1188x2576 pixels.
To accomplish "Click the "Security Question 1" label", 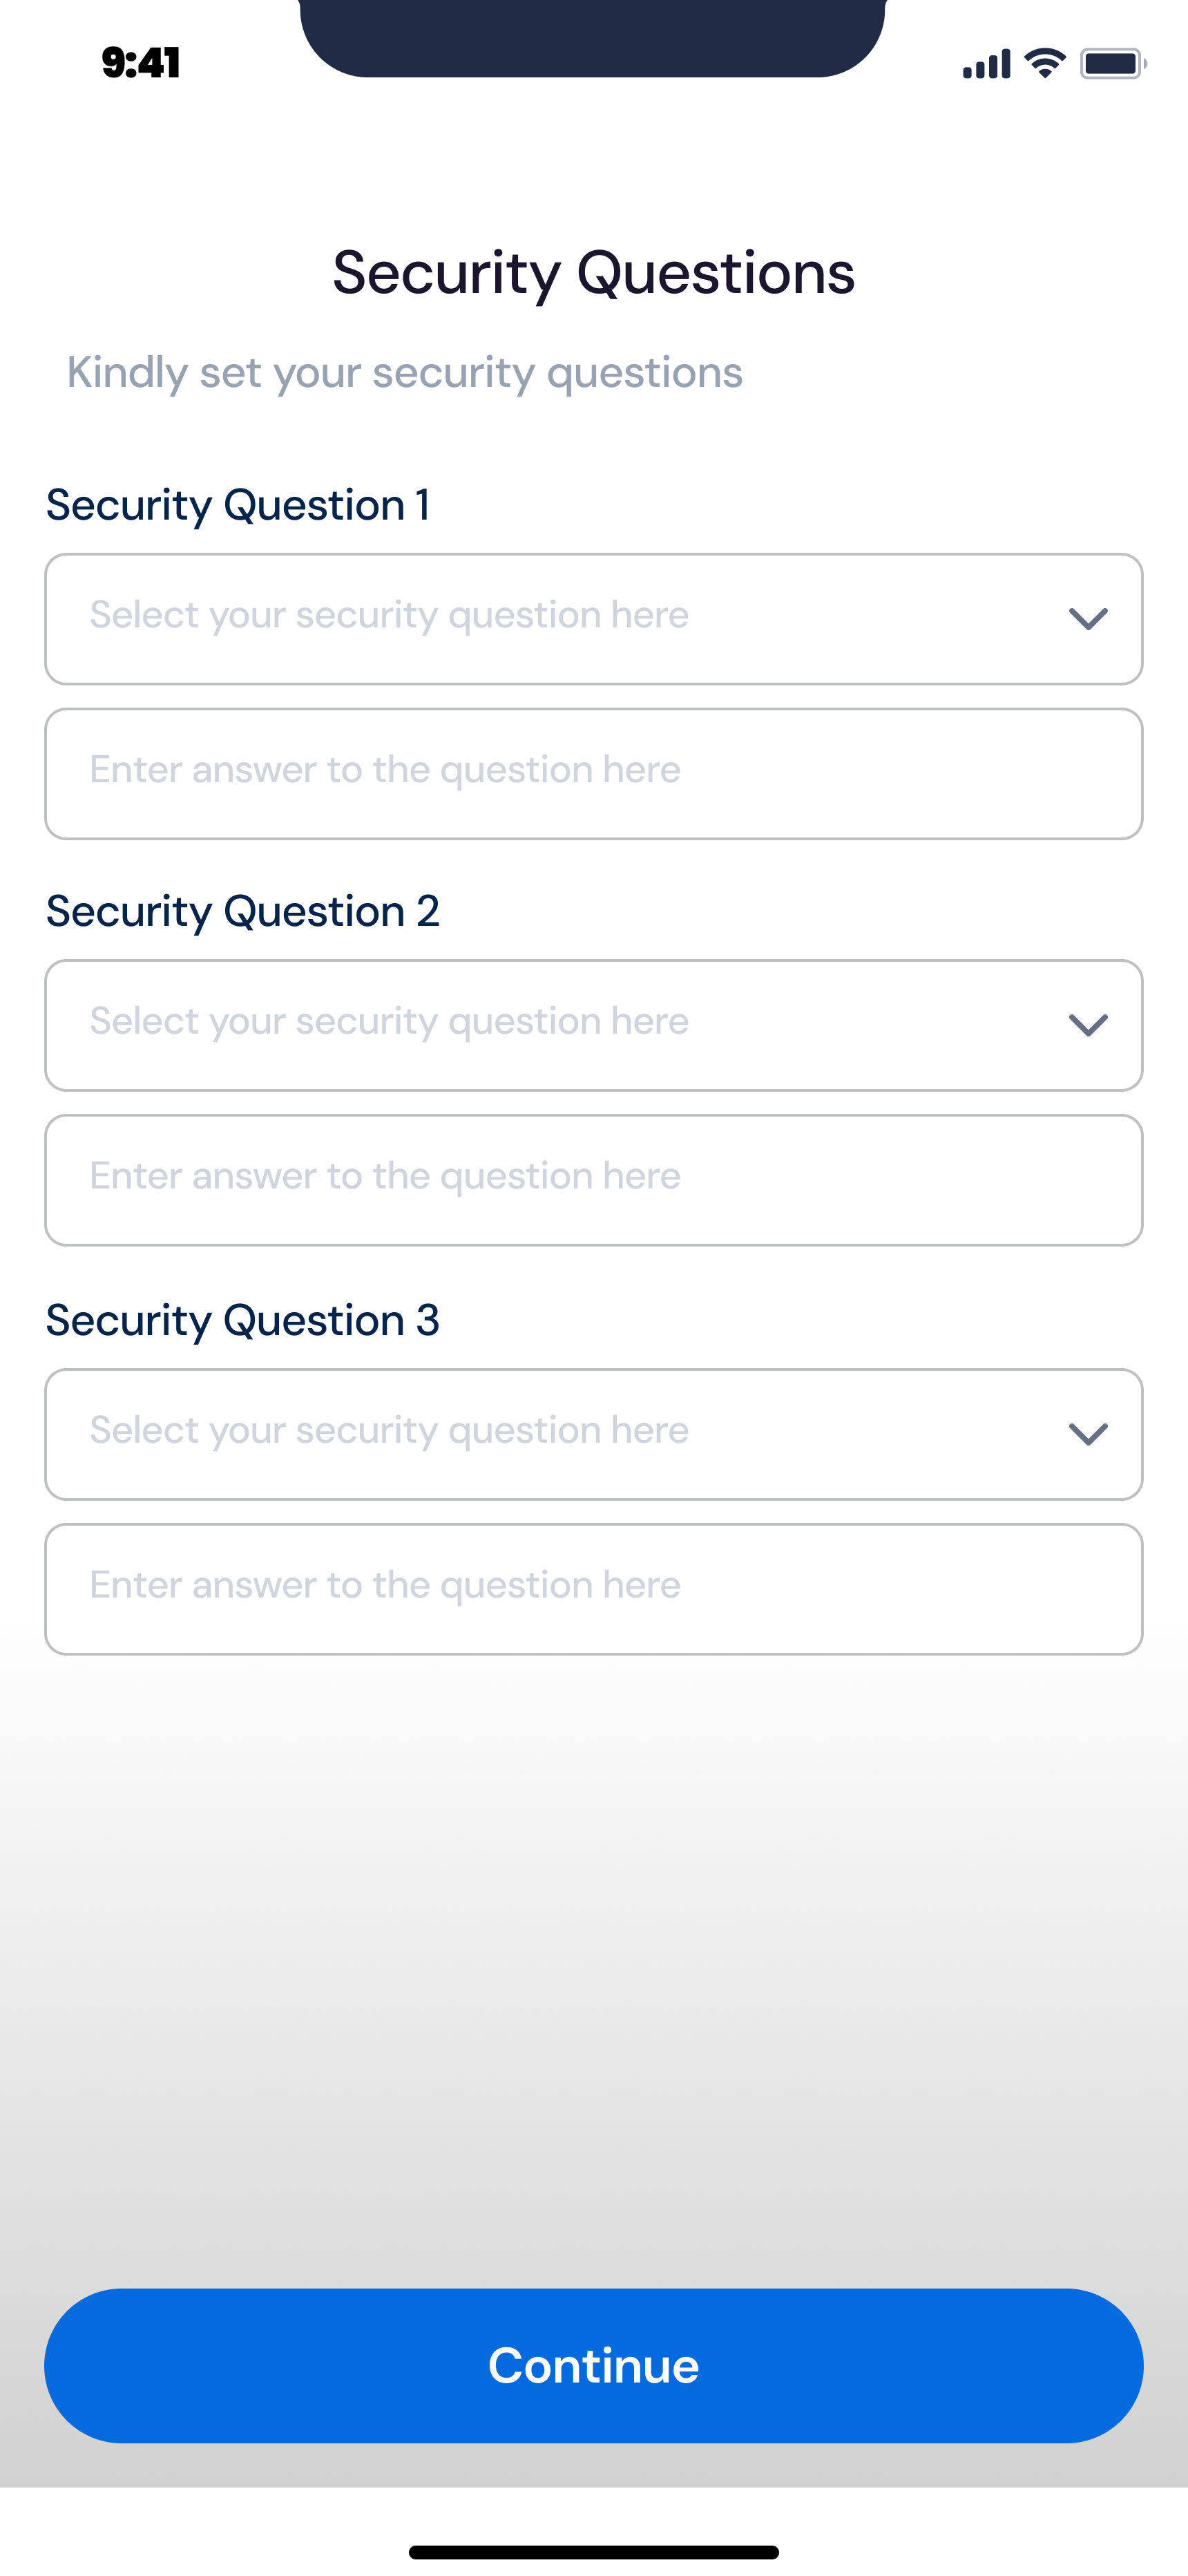I will click(x=238, y=505).
